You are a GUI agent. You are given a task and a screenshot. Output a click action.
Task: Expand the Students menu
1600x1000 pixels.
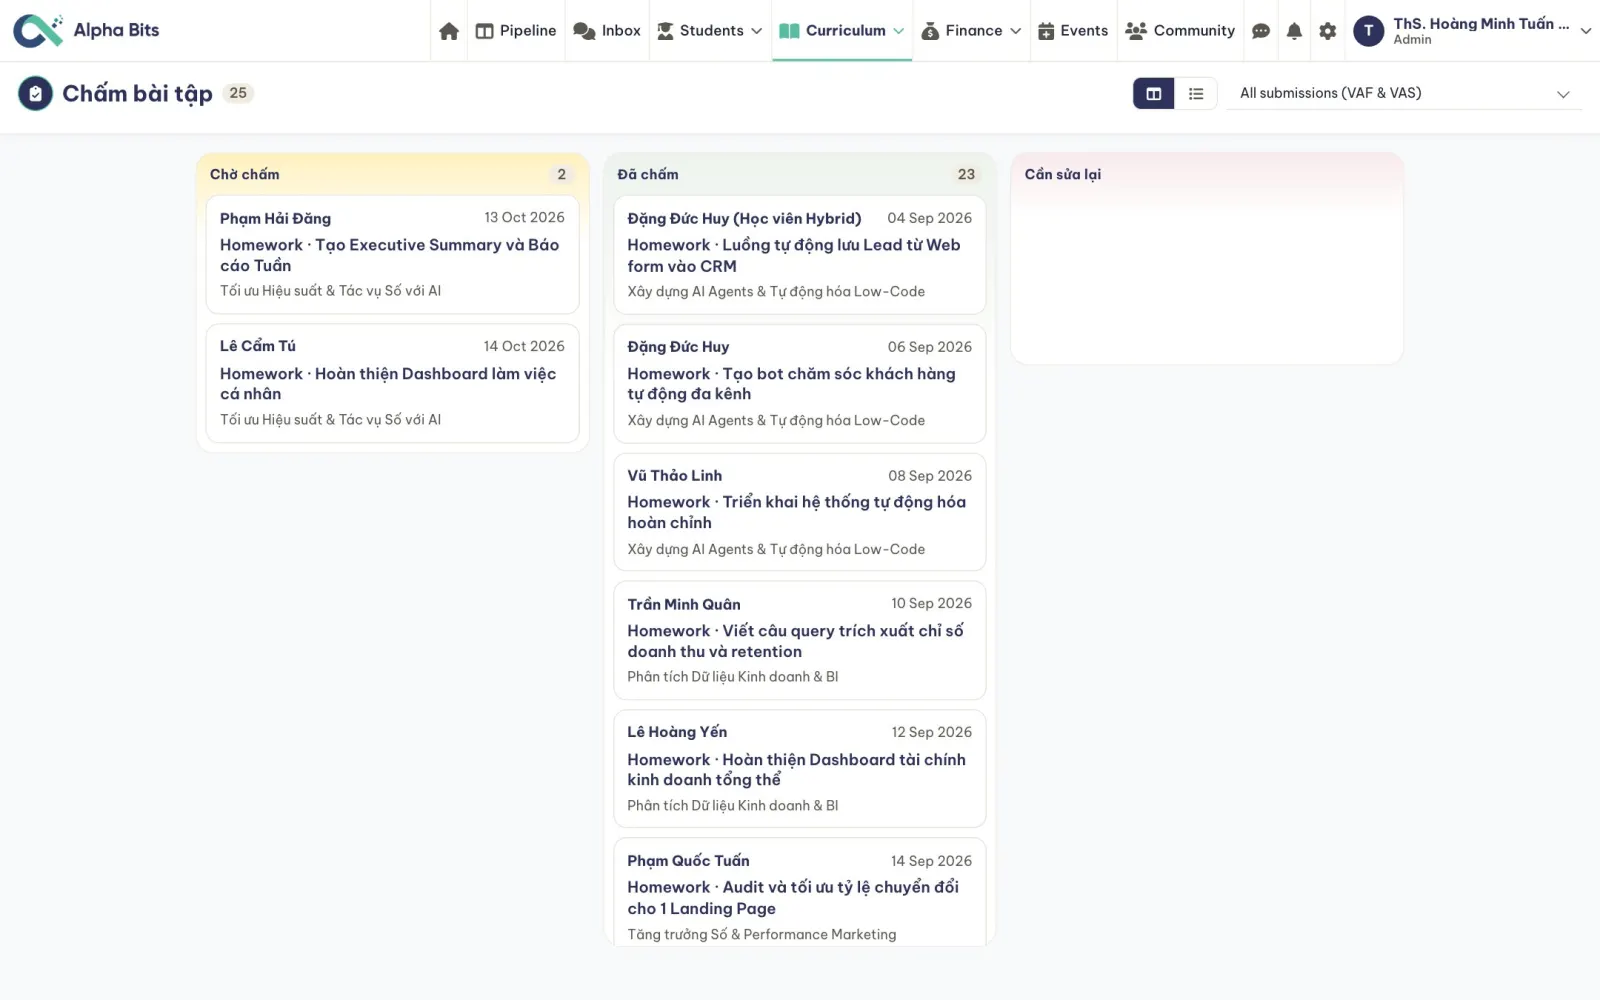(709, 31)
